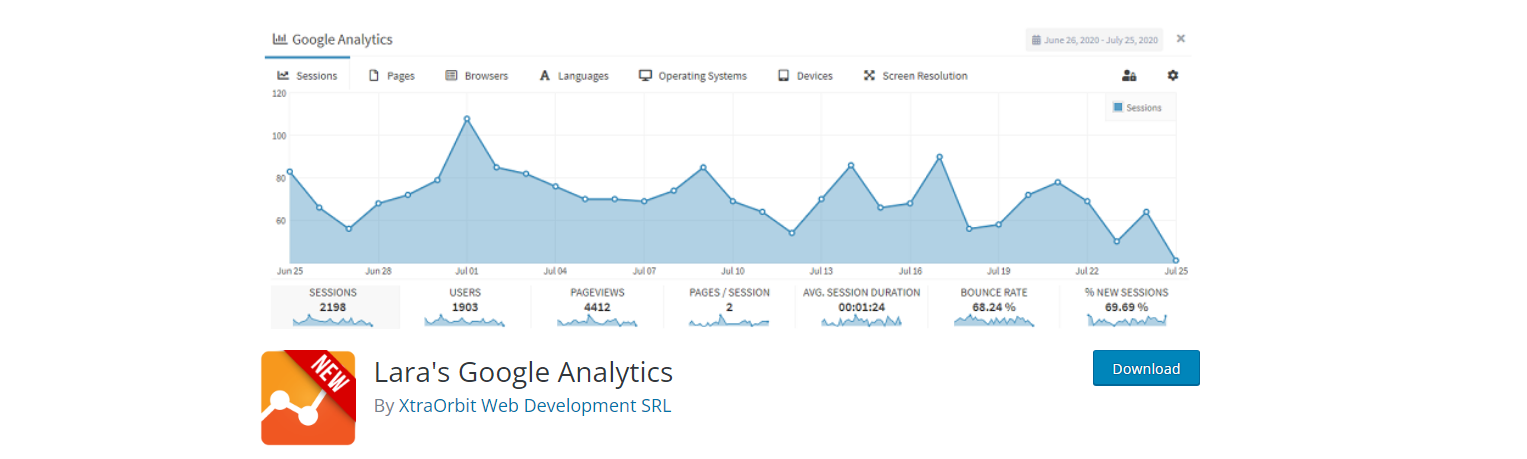Switch to the Devices tab
Screen dimensions: 1527x459
805,75
